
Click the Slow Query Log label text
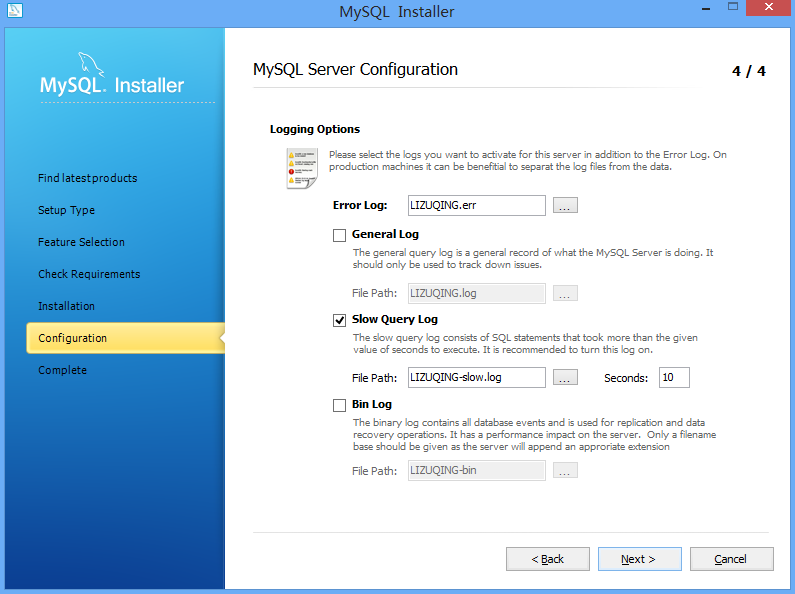pos(395,319)
